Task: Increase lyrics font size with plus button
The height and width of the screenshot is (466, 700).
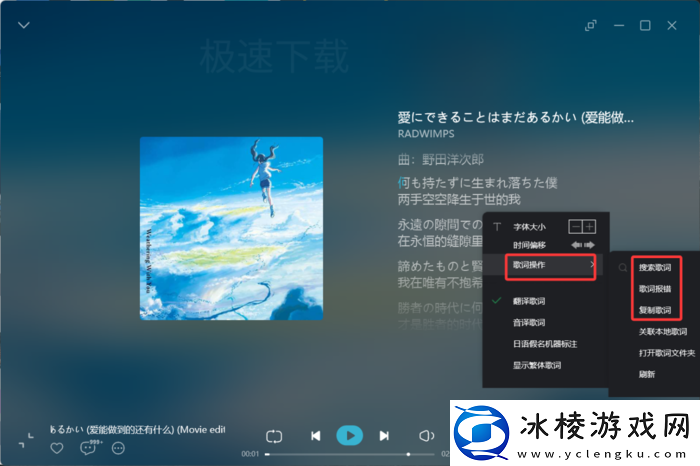Action: point(589,227)
